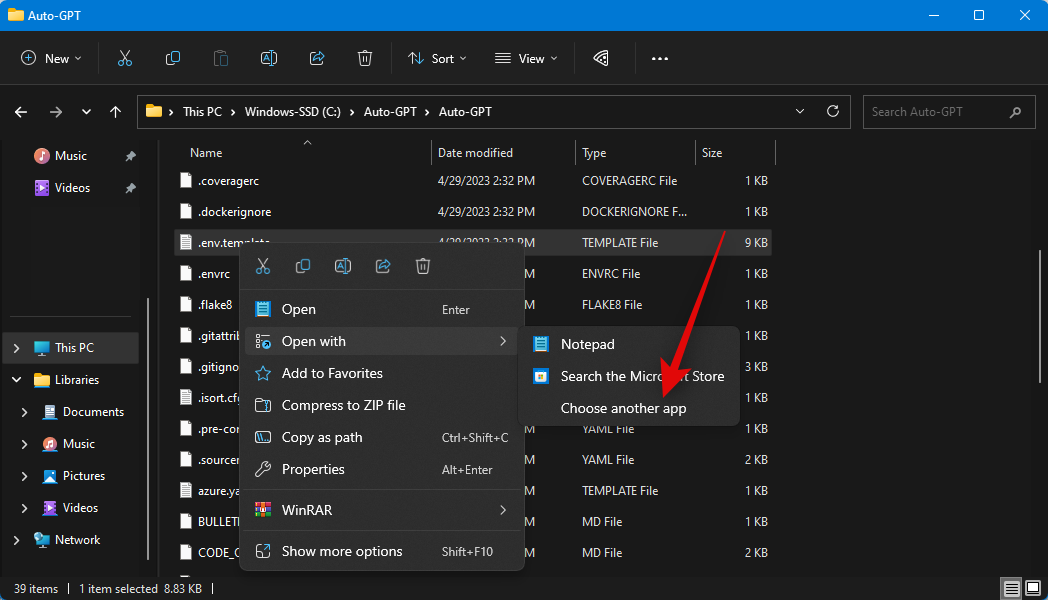Screen dimensions: 1048x600
Task: Open the Sort dropdown
Action: tap(437, 58)
